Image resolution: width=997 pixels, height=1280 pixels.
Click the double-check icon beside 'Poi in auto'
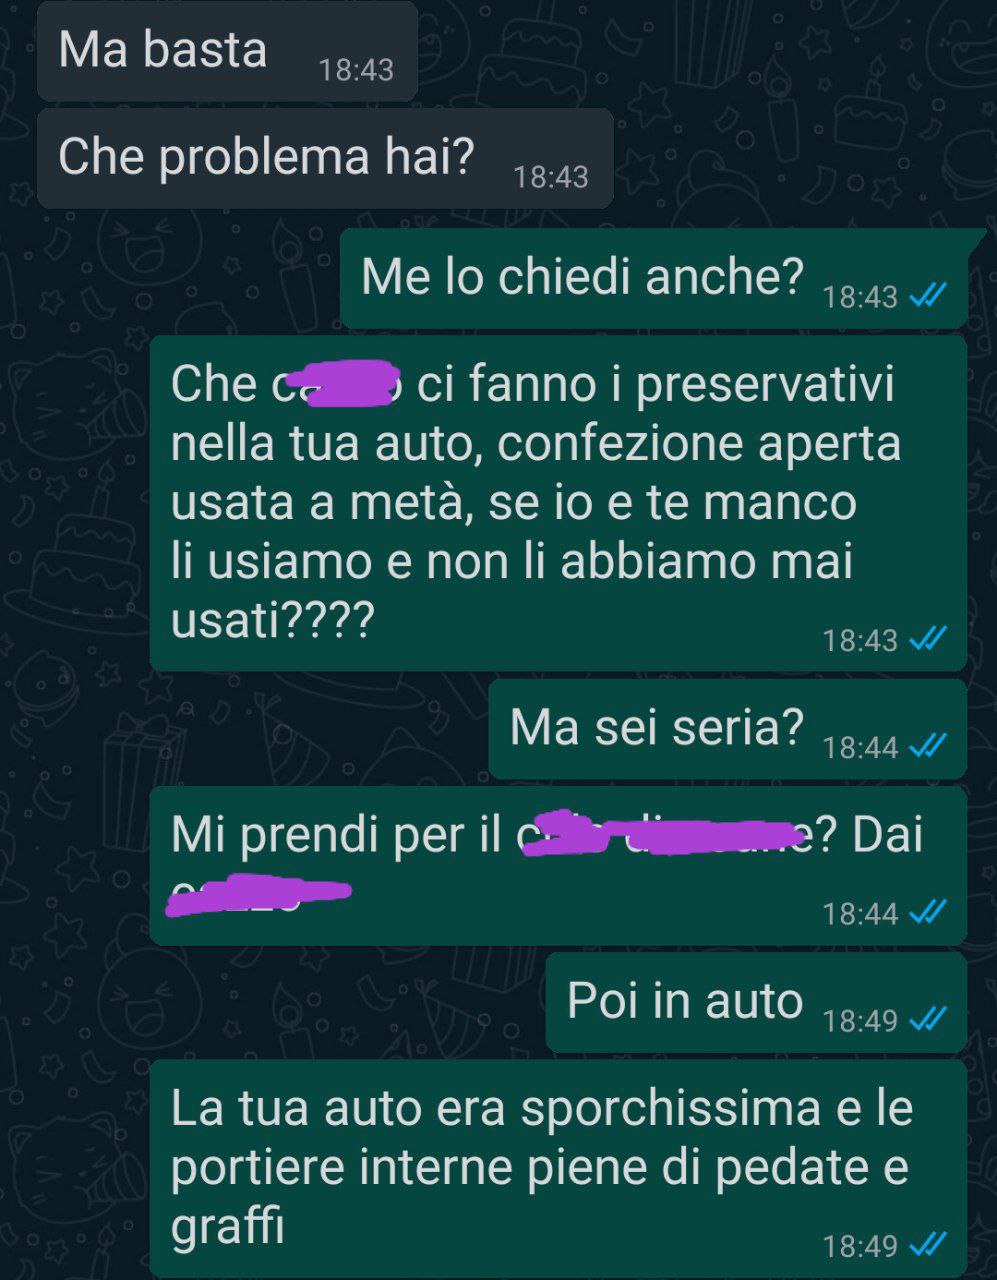click(928, 1020)
